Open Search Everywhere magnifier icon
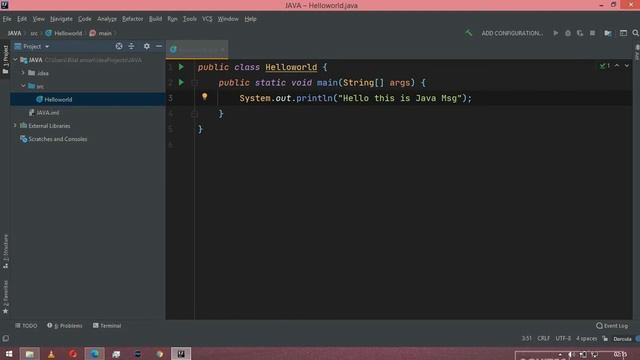Image resolution: width=640 pixels, height=360 pixels. [636, 33]
